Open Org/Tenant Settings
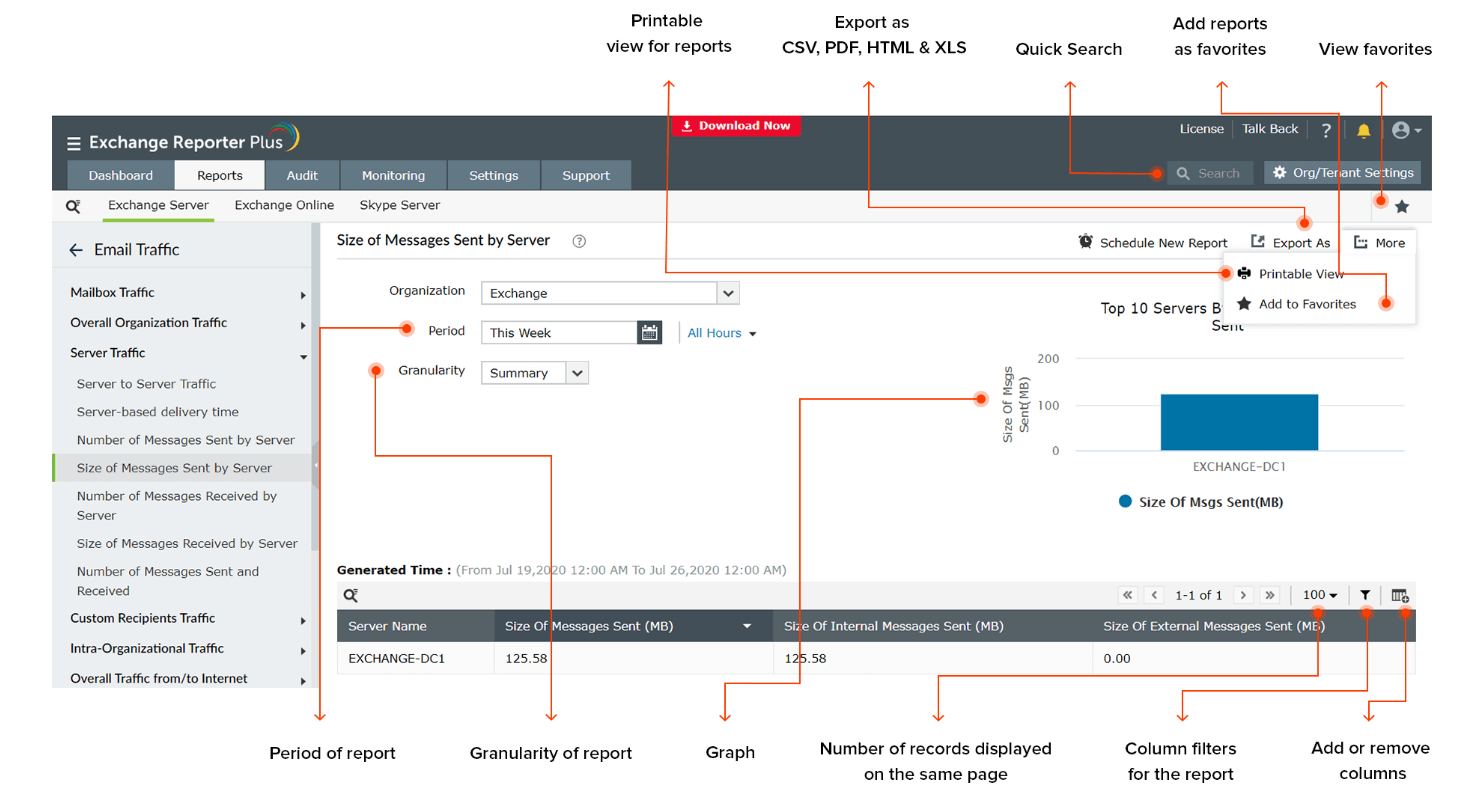Image resolution: width=1472 pixels, height=802 pixels. (x=1342, y=173)
